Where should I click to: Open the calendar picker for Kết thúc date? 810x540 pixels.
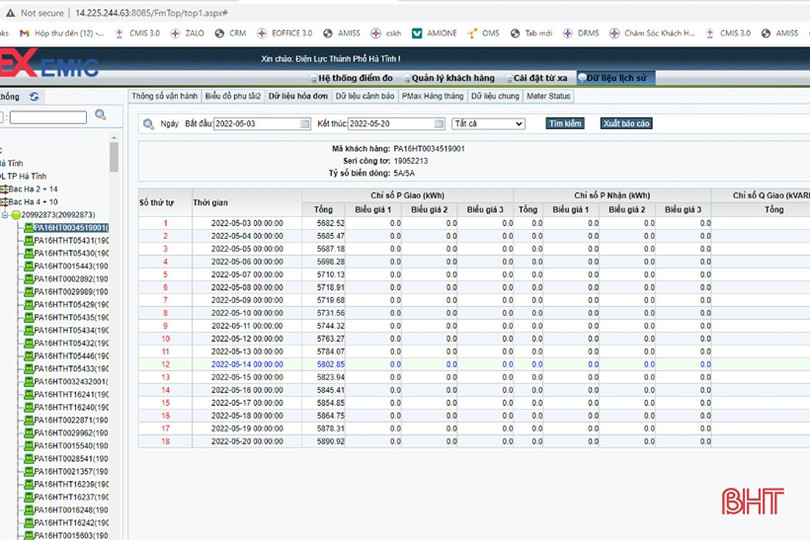(438, 124)
